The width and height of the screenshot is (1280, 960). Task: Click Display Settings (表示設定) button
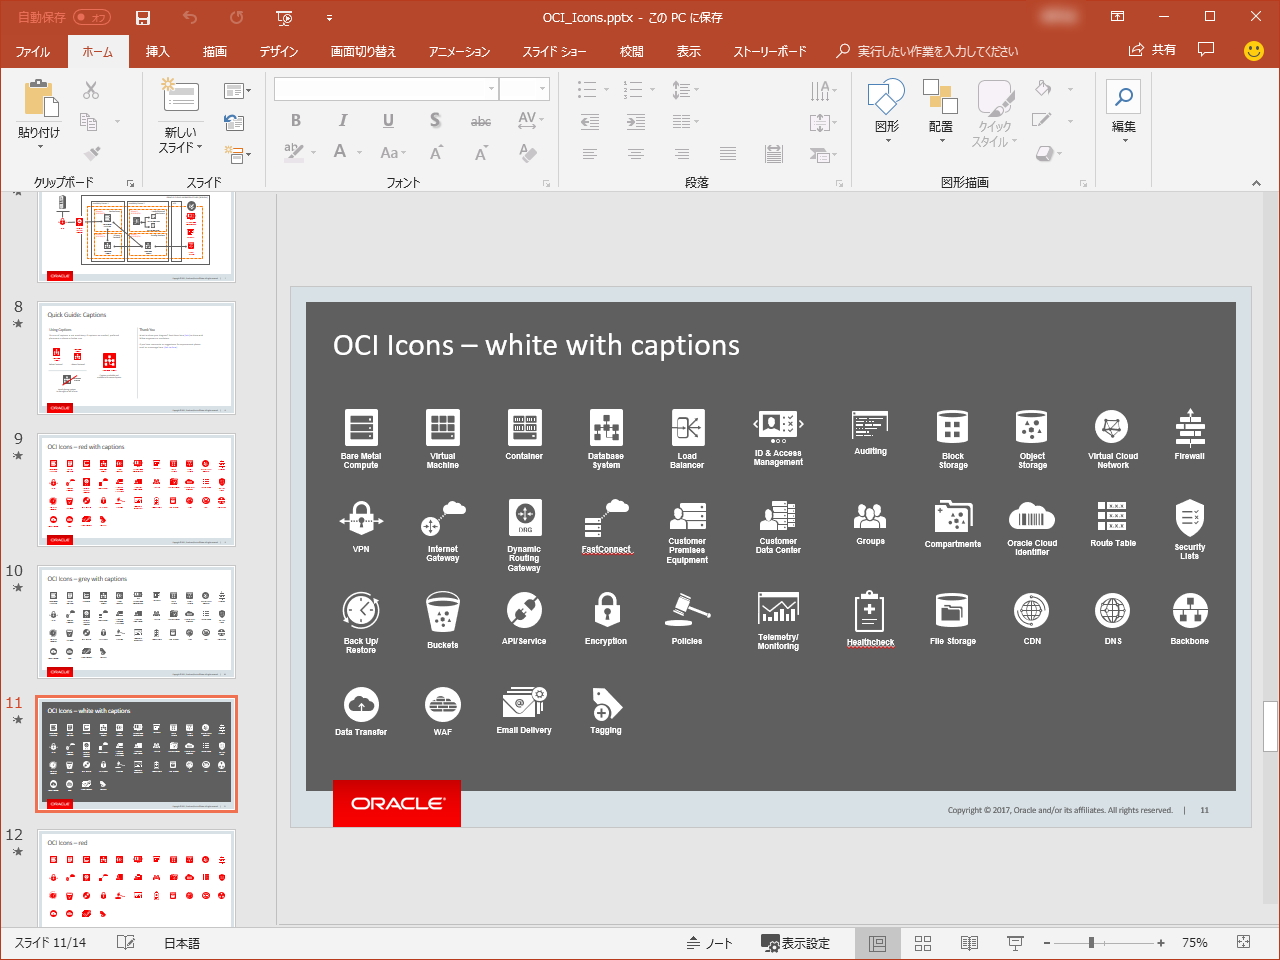[x=795, y=943]
